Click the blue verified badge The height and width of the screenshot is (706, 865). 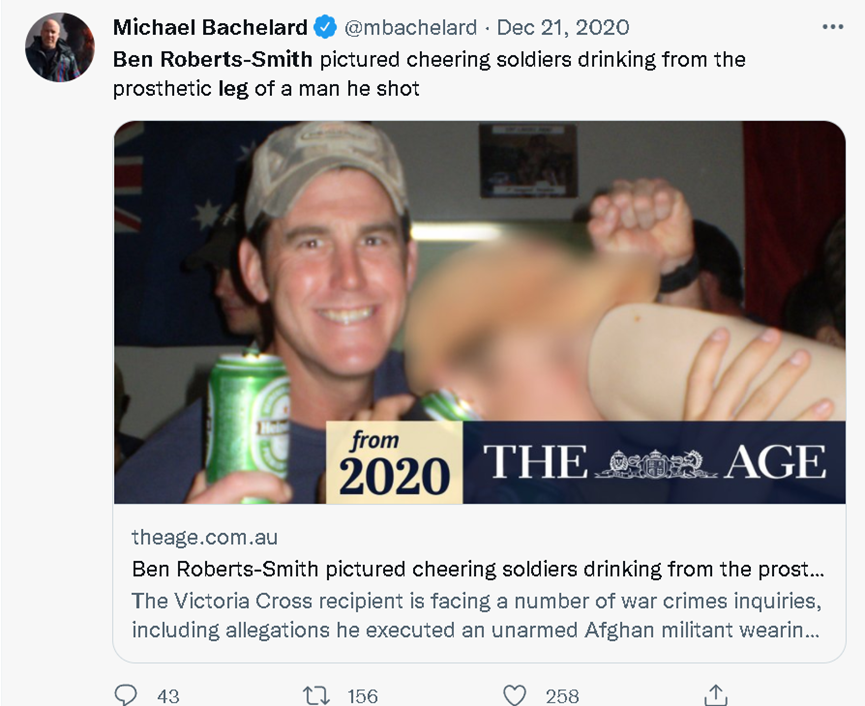coord(325,27)
